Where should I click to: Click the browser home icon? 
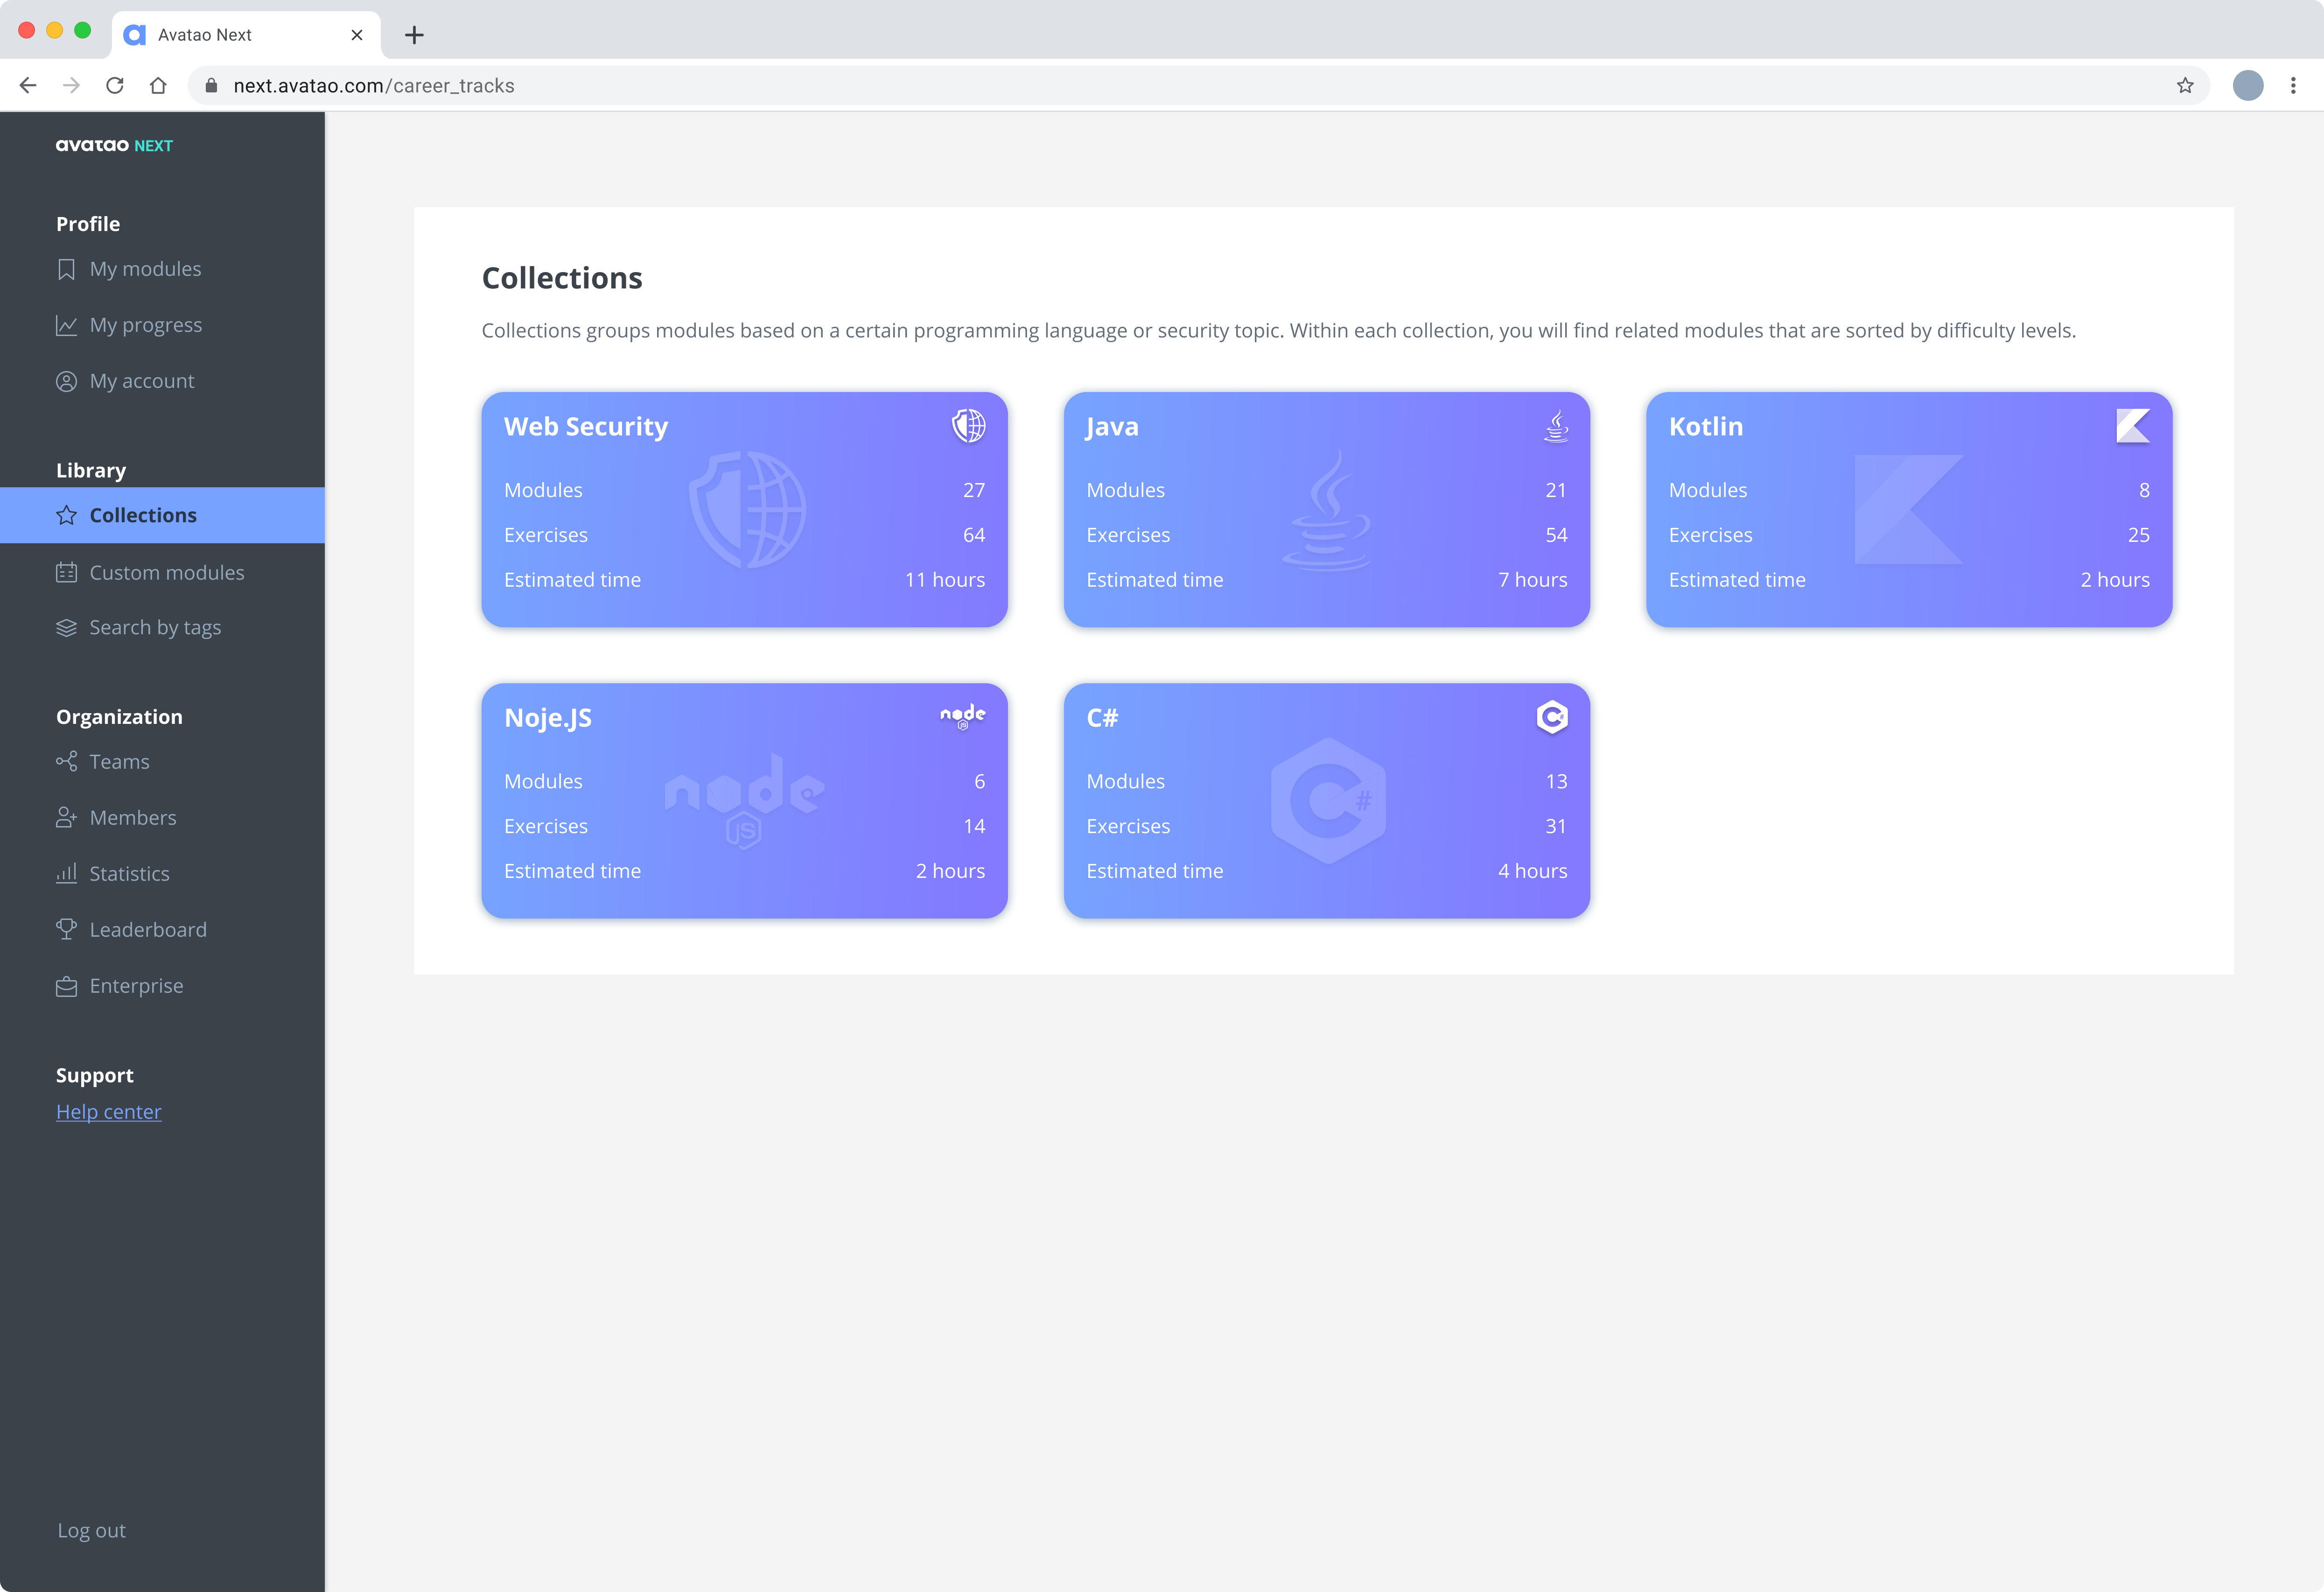158,86
